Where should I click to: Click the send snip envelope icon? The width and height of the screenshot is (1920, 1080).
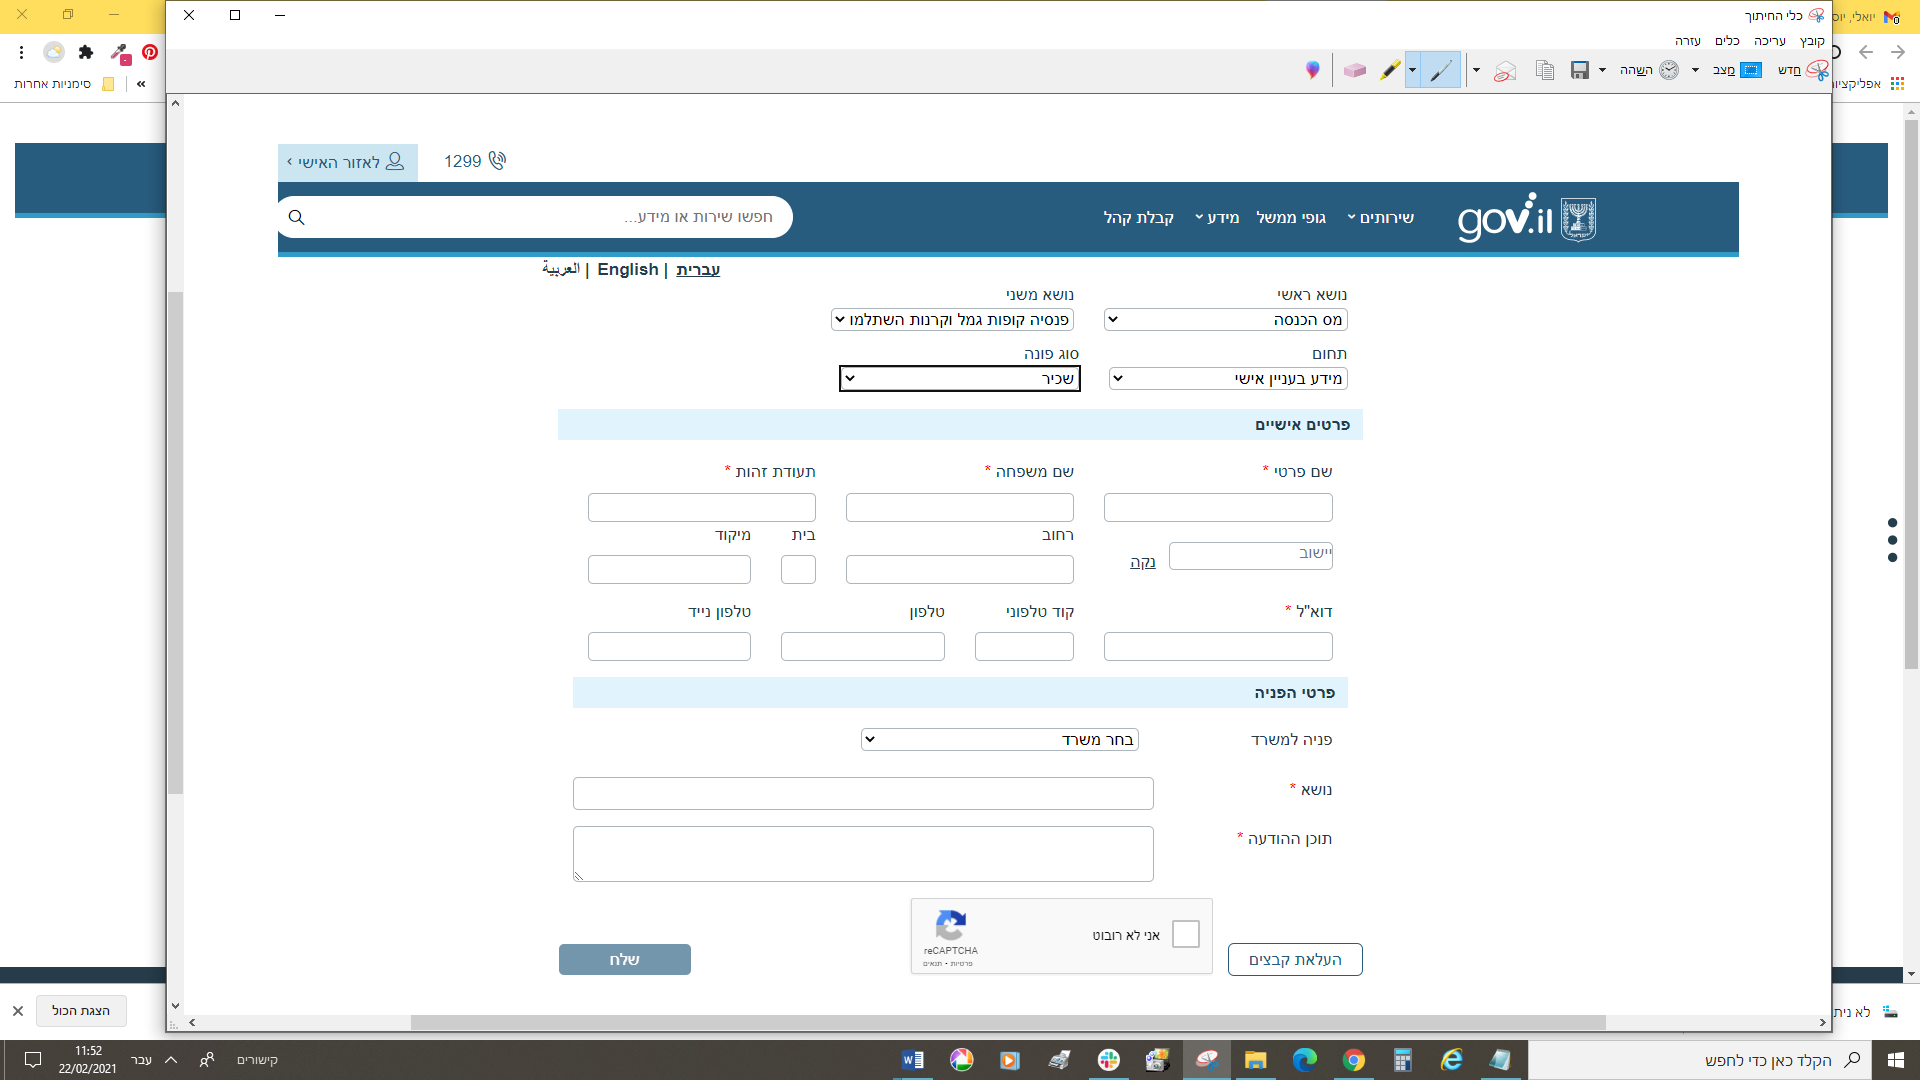1505,71
